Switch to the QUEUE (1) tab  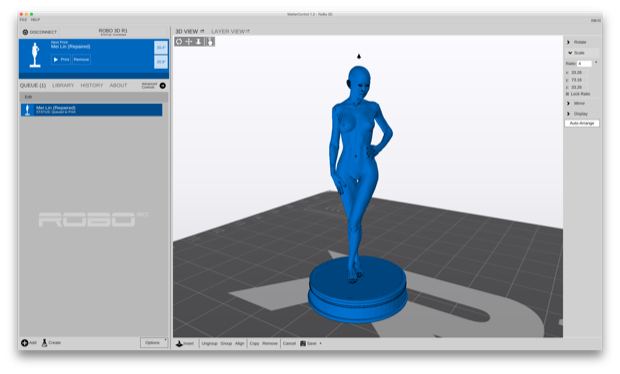(x=33, y=85)
